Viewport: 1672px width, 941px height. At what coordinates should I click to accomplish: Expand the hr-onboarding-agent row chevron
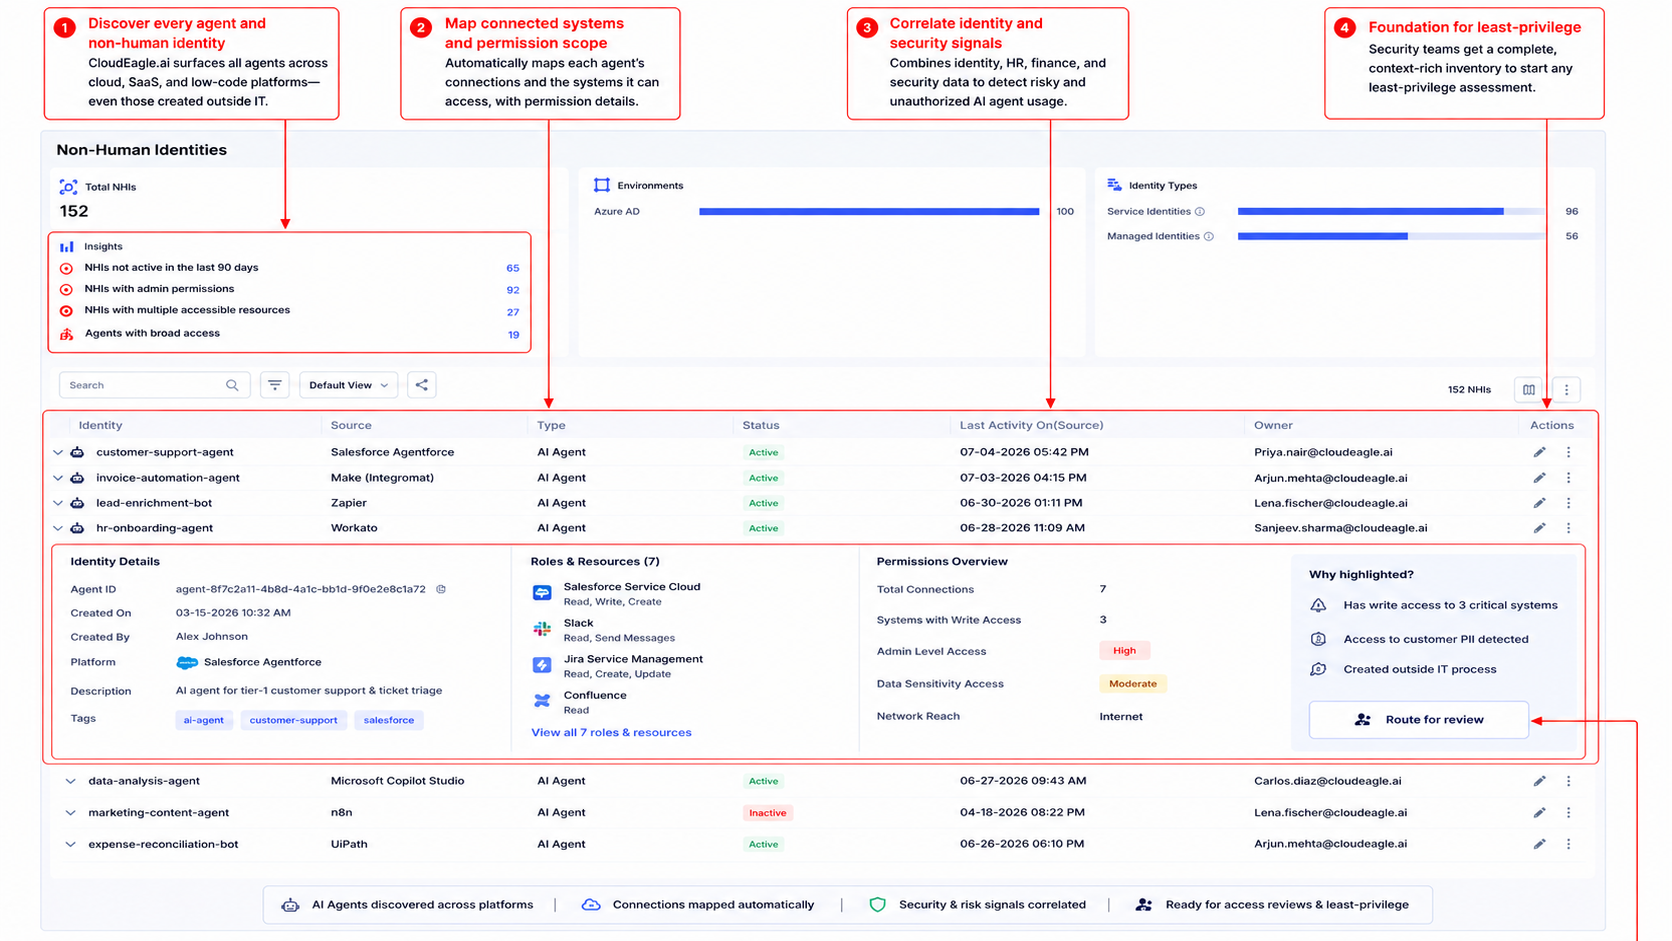point(58,528)
